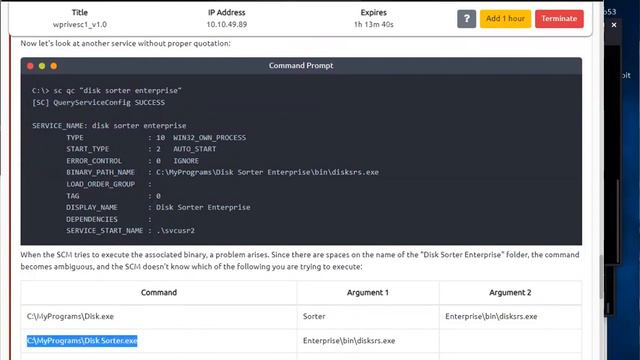The image size is (640, 360).
Task: Click the sentence about another service without quotation
Action: 125,43
